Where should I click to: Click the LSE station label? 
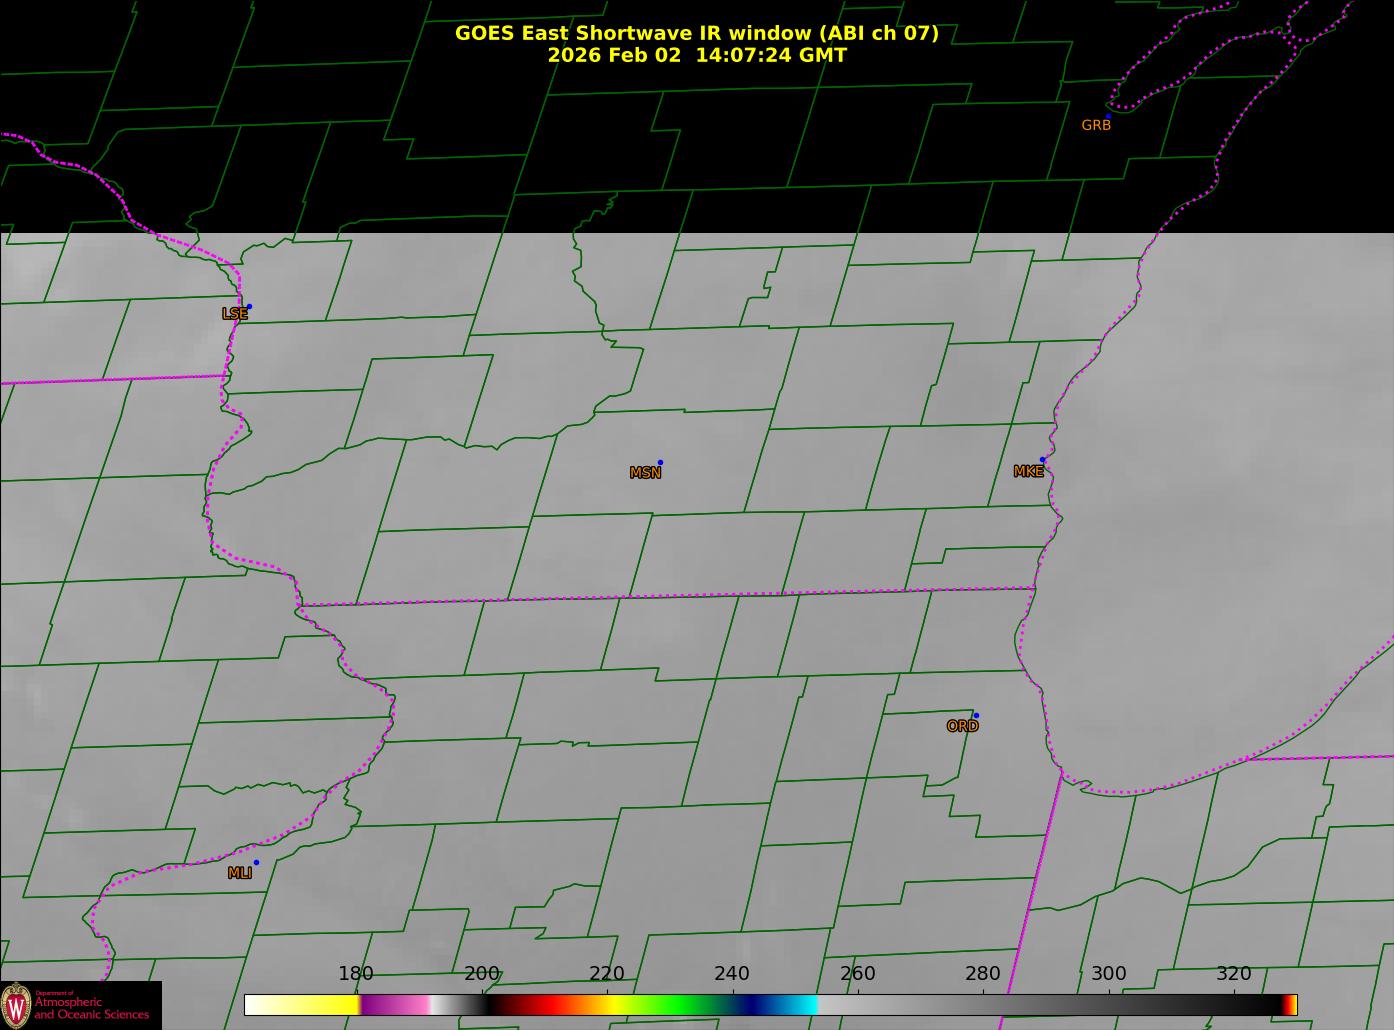[x=235, y=313]
